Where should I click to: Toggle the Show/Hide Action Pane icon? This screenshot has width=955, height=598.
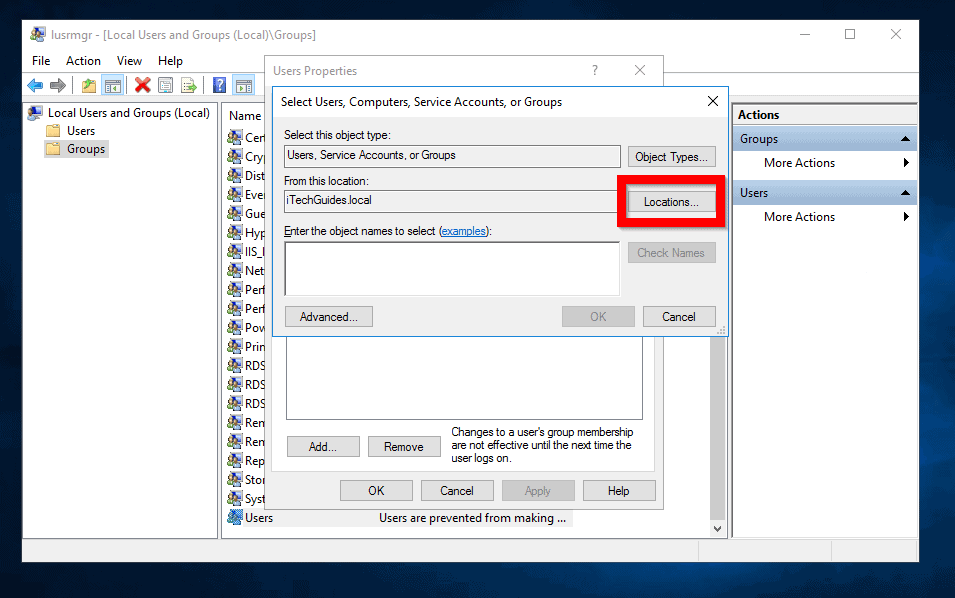[x=245, y=85]
